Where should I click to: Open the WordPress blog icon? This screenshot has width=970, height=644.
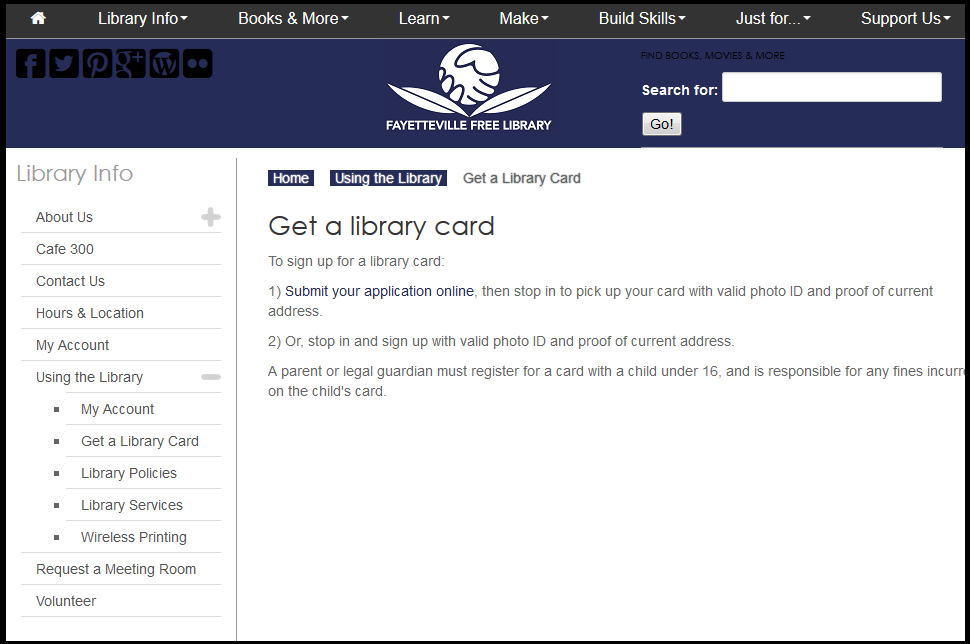164,64
